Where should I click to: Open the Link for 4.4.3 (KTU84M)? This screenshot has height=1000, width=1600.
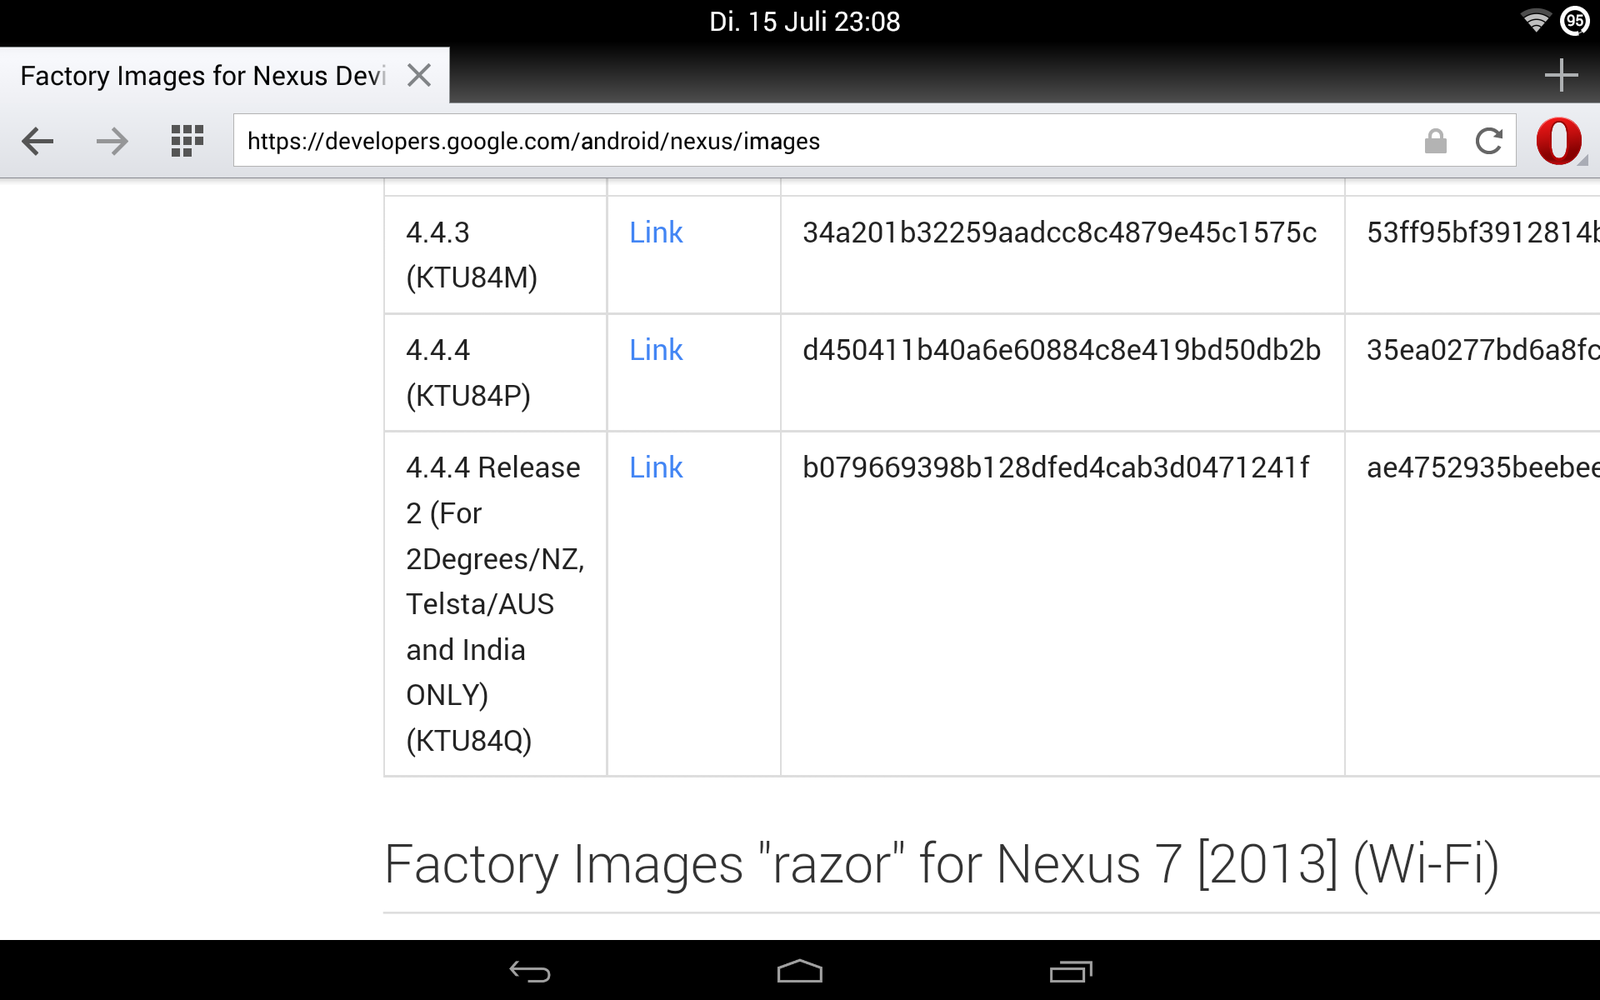click(656, 233)
